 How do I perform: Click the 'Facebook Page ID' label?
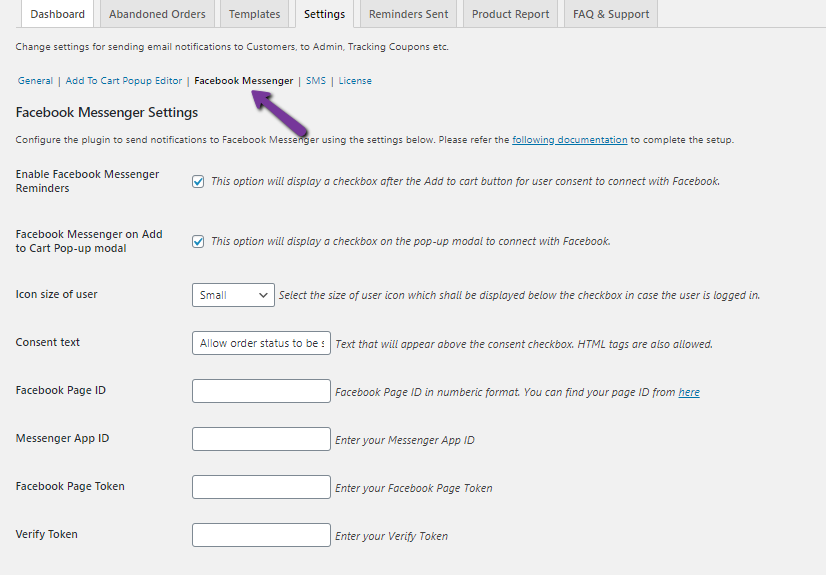click(x=61, y=390)
